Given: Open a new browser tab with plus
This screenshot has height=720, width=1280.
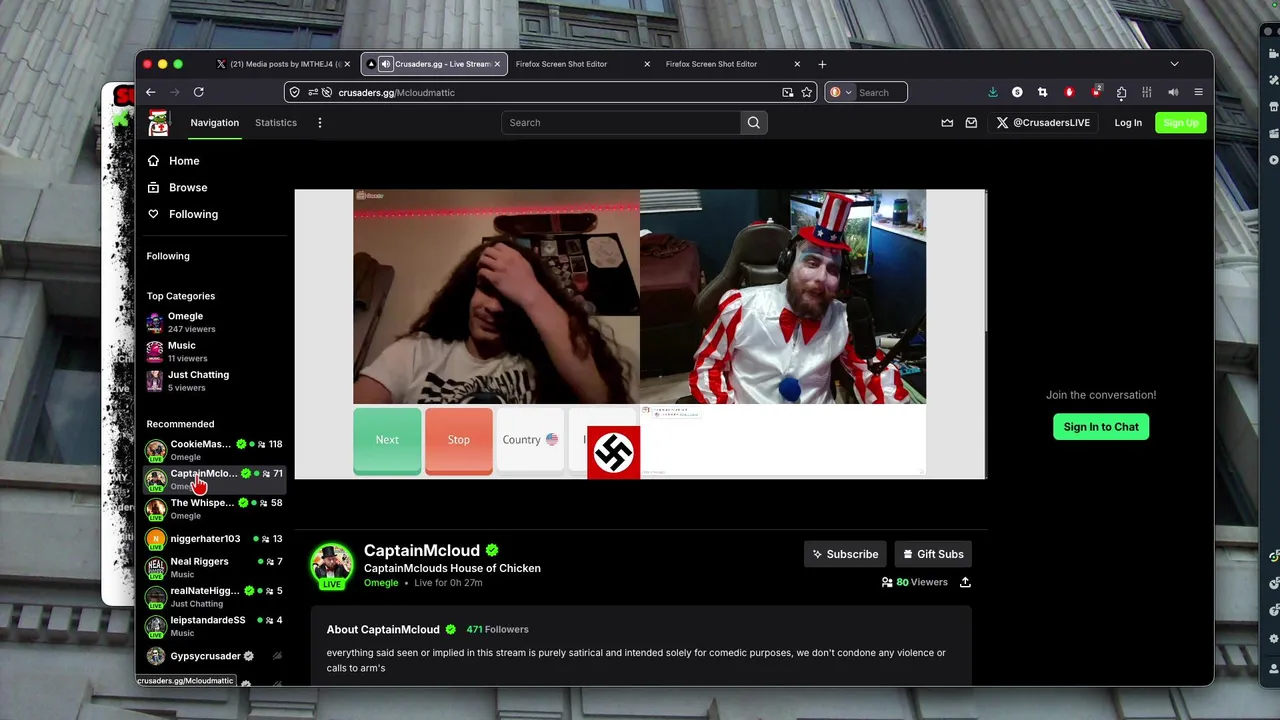Looking at the screenshot, I should coord(822,64).
